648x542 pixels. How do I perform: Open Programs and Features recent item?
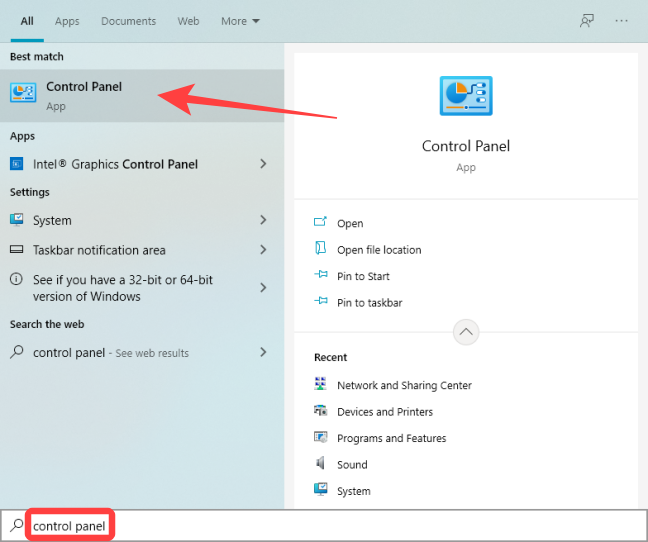click(x=391, y=438)
